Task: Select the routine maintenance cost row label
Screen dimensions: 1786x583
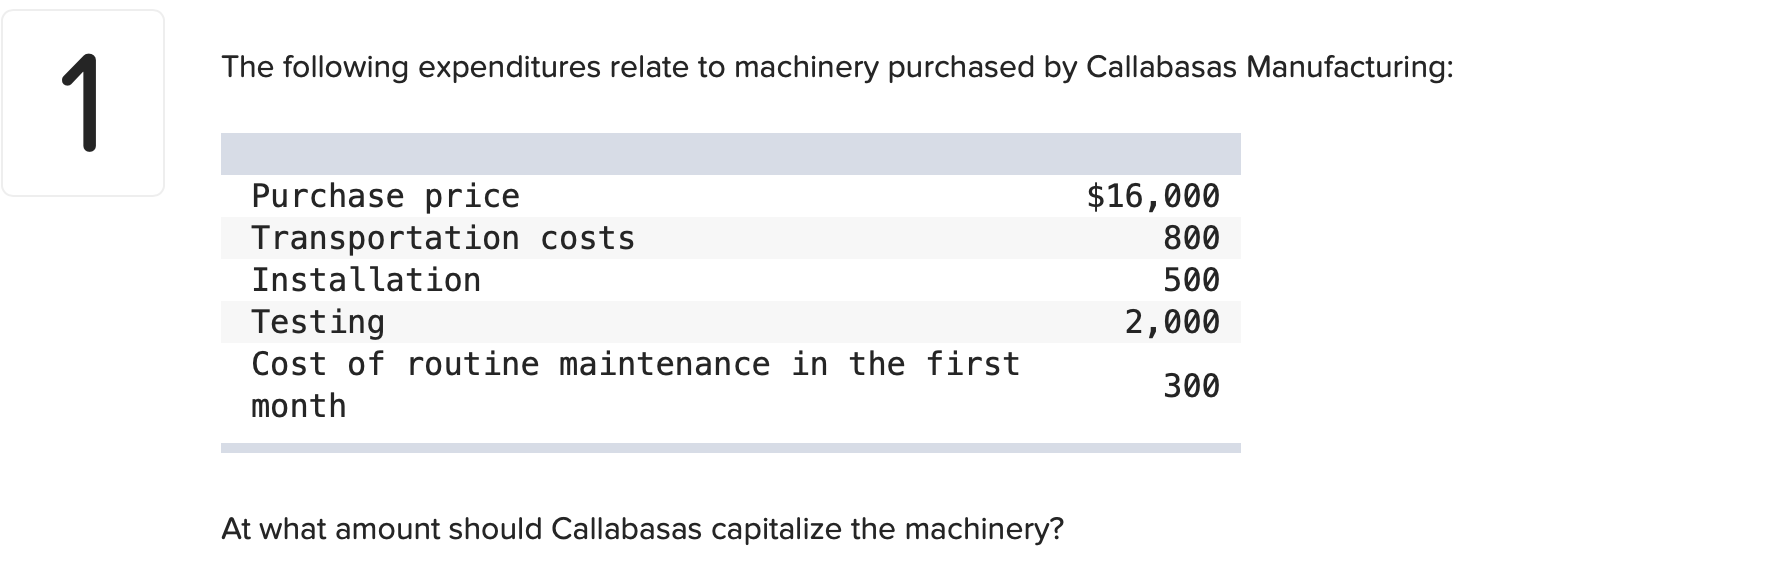Action: pos(635,385)
